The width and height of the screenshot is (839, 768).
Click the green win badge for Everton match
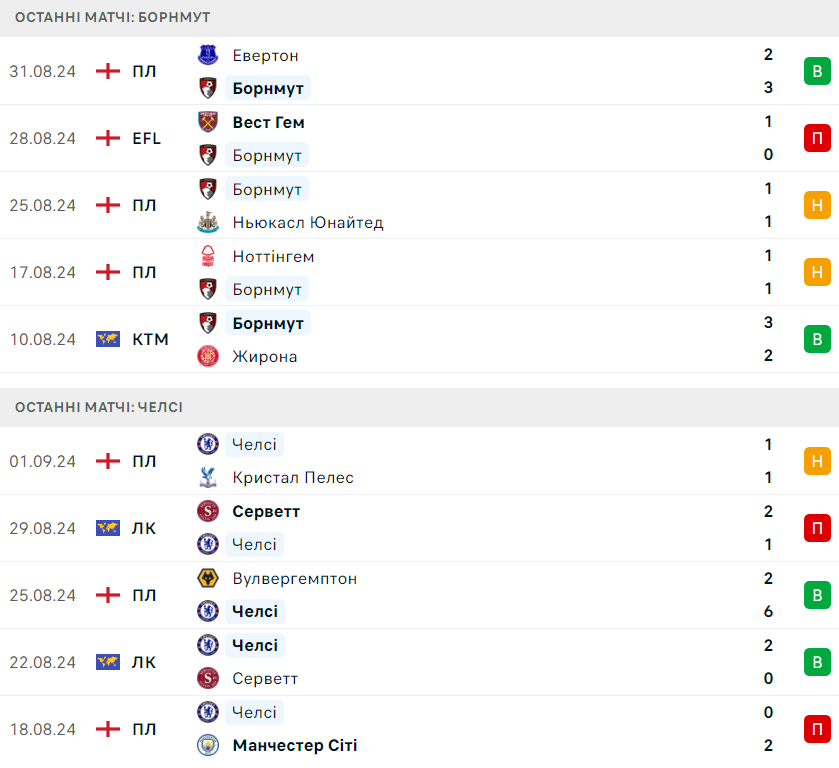coord(817,71)
